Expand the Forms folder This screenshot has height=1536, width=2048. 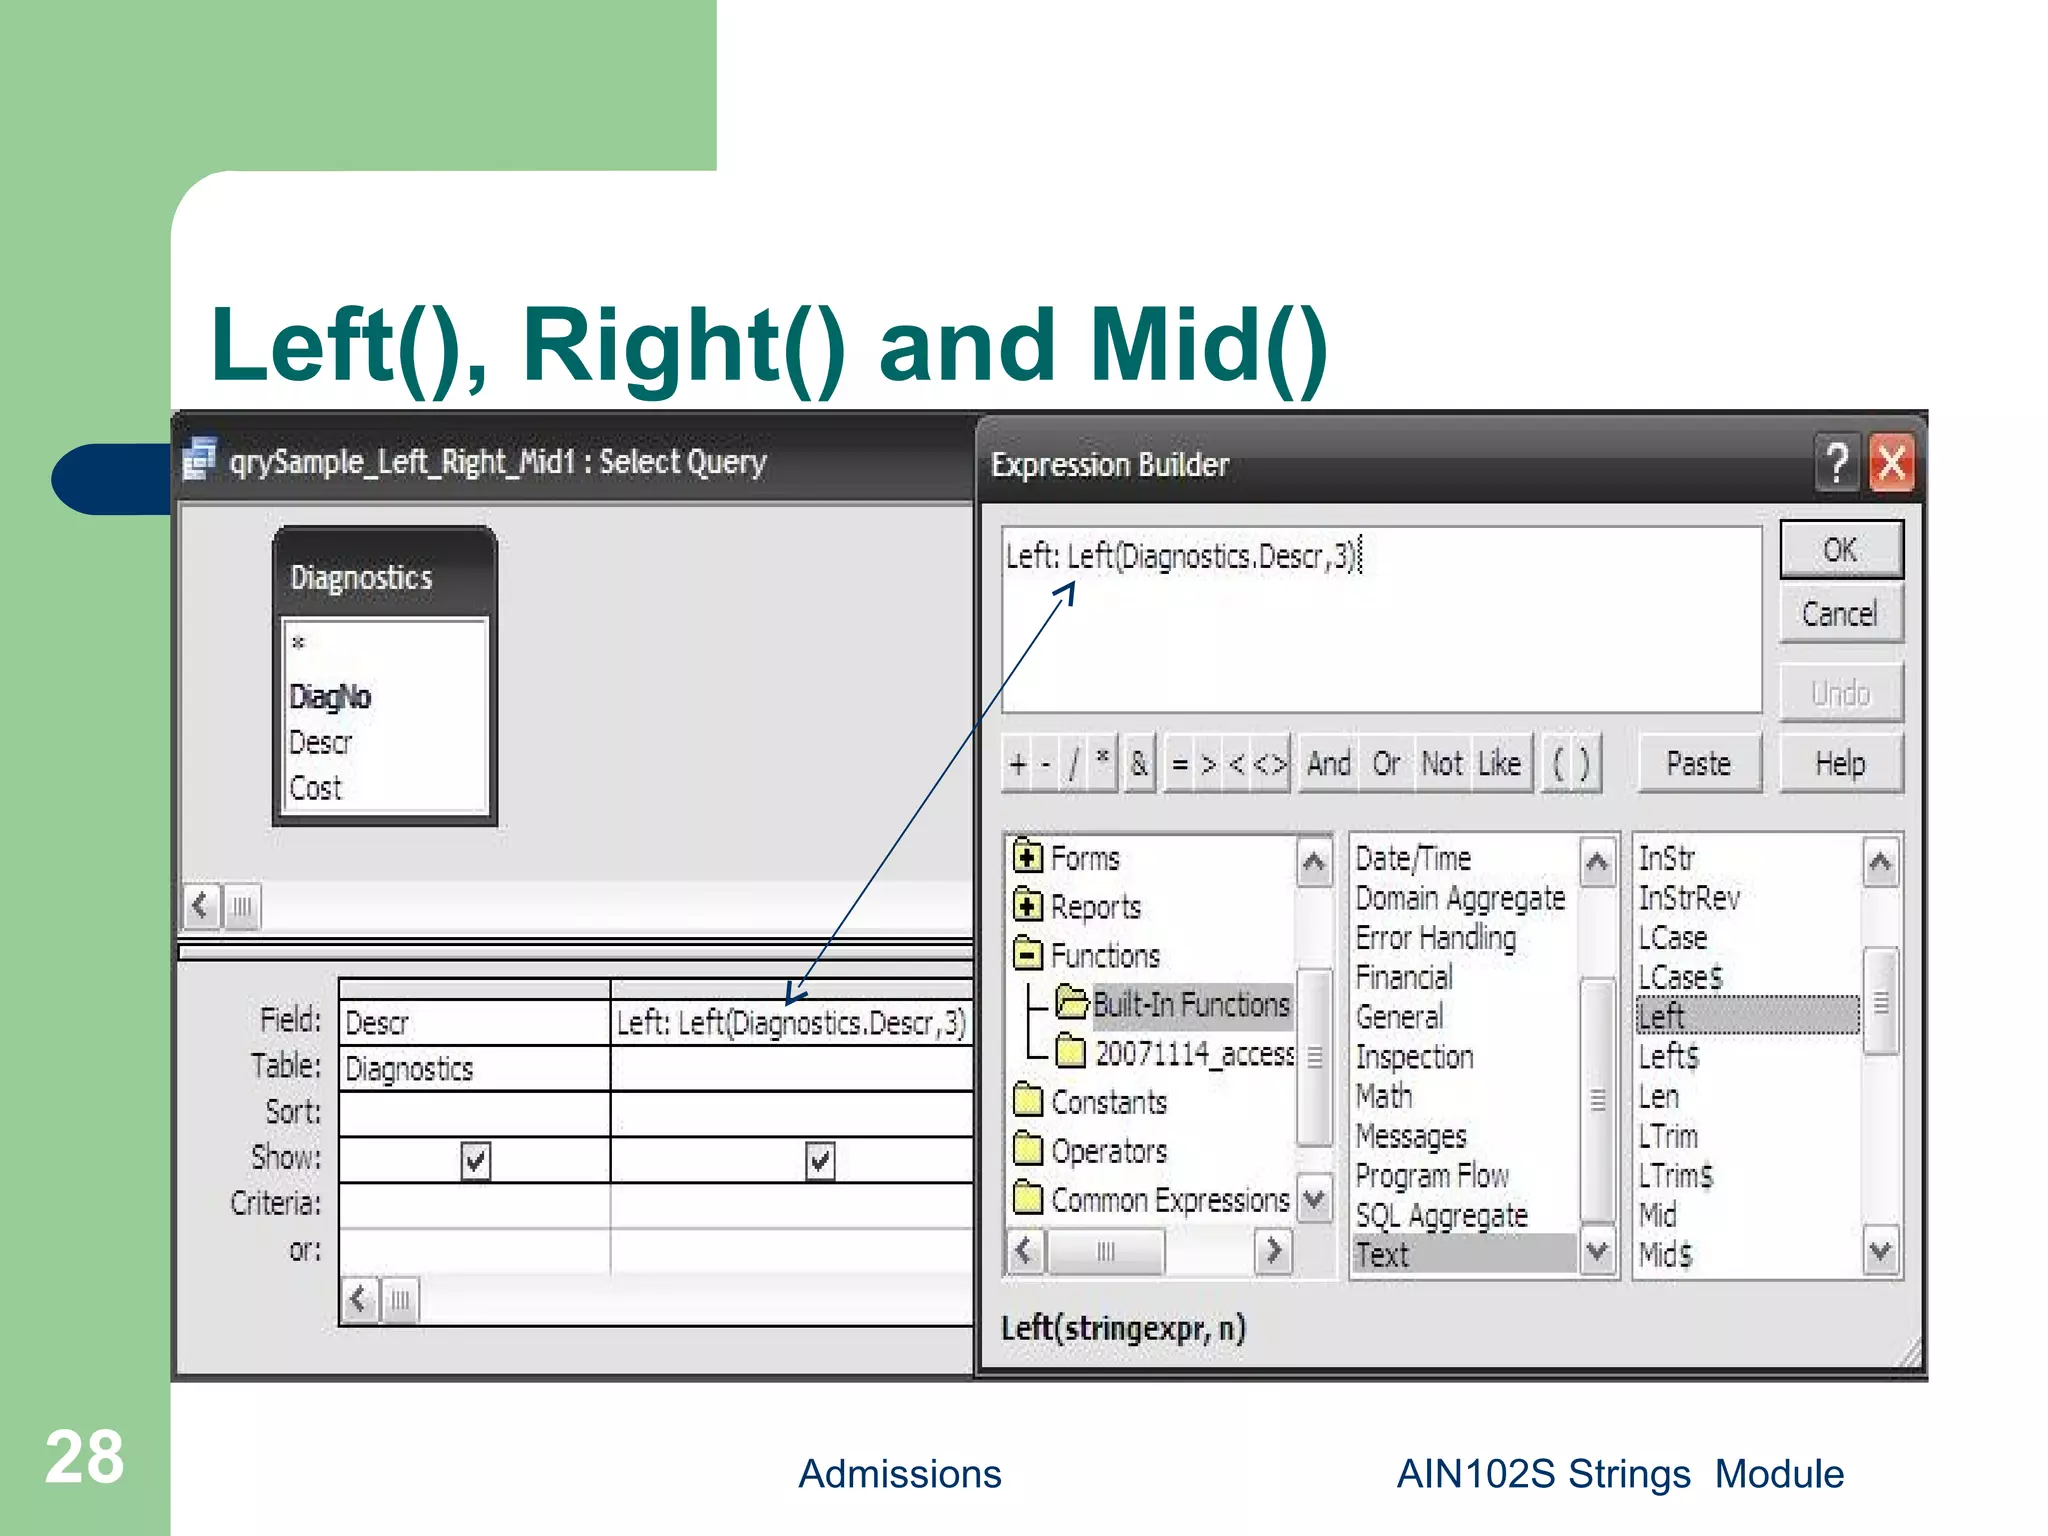[1027, 857]
